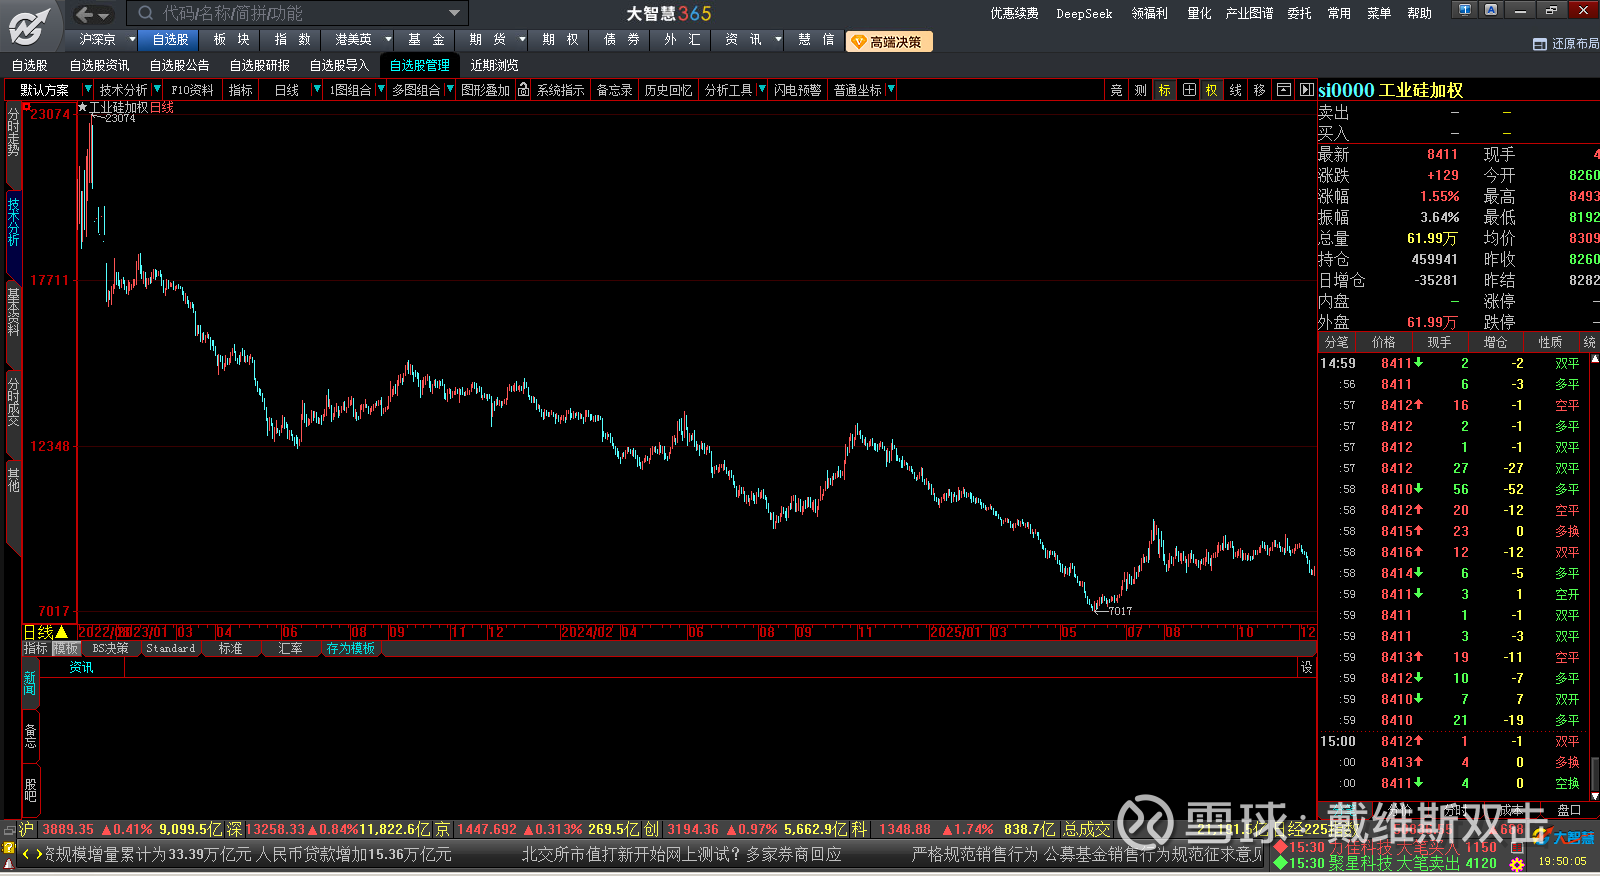The image size is (1600, 876).
Task: Open the 自选股管理 sub-tab
Action: click(420, 66)
